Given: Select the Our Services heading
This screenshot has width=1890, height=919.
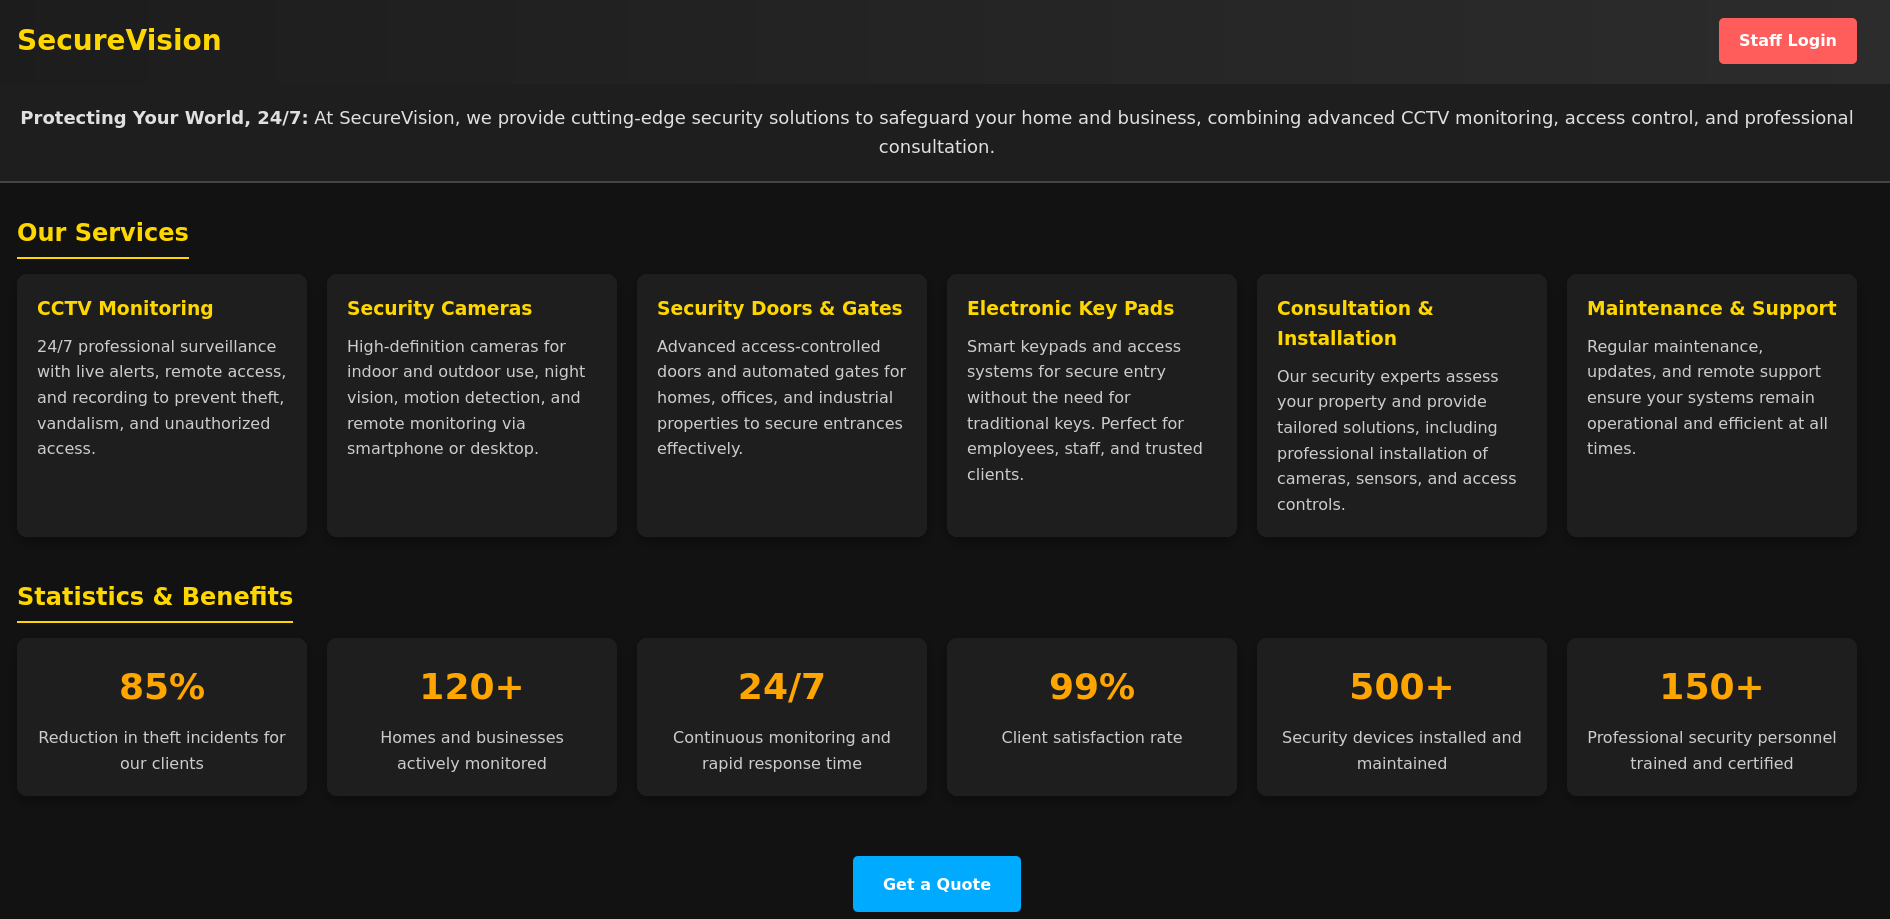Looking at the screenshot, I should [103, 233].
